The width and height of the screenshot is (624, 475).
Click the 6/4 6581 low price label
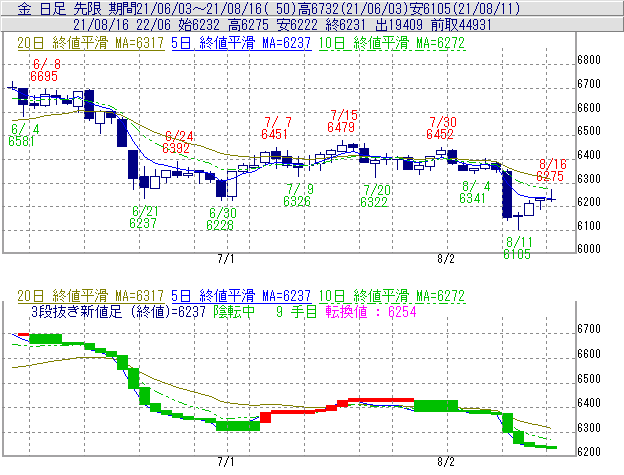click(22, 135)
